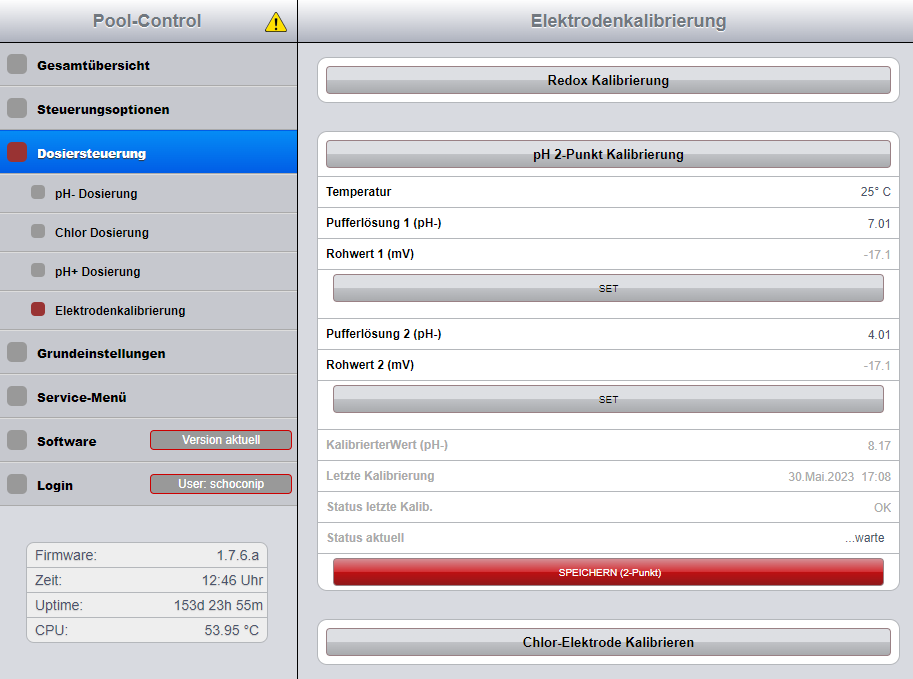
Task: Click the Status aktuell ...warte value
Action: tap(865, 538)
